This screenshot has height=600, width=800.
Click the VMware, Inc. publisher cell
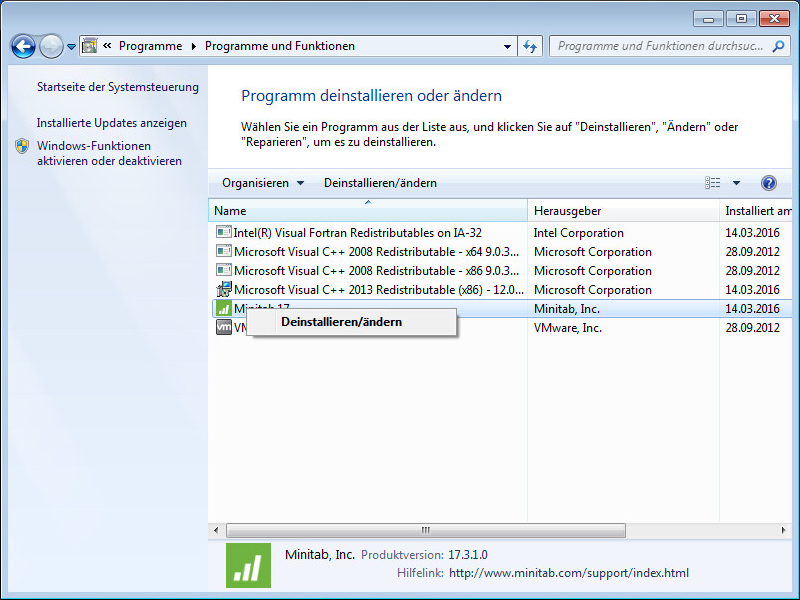click(x=568, y=328)
